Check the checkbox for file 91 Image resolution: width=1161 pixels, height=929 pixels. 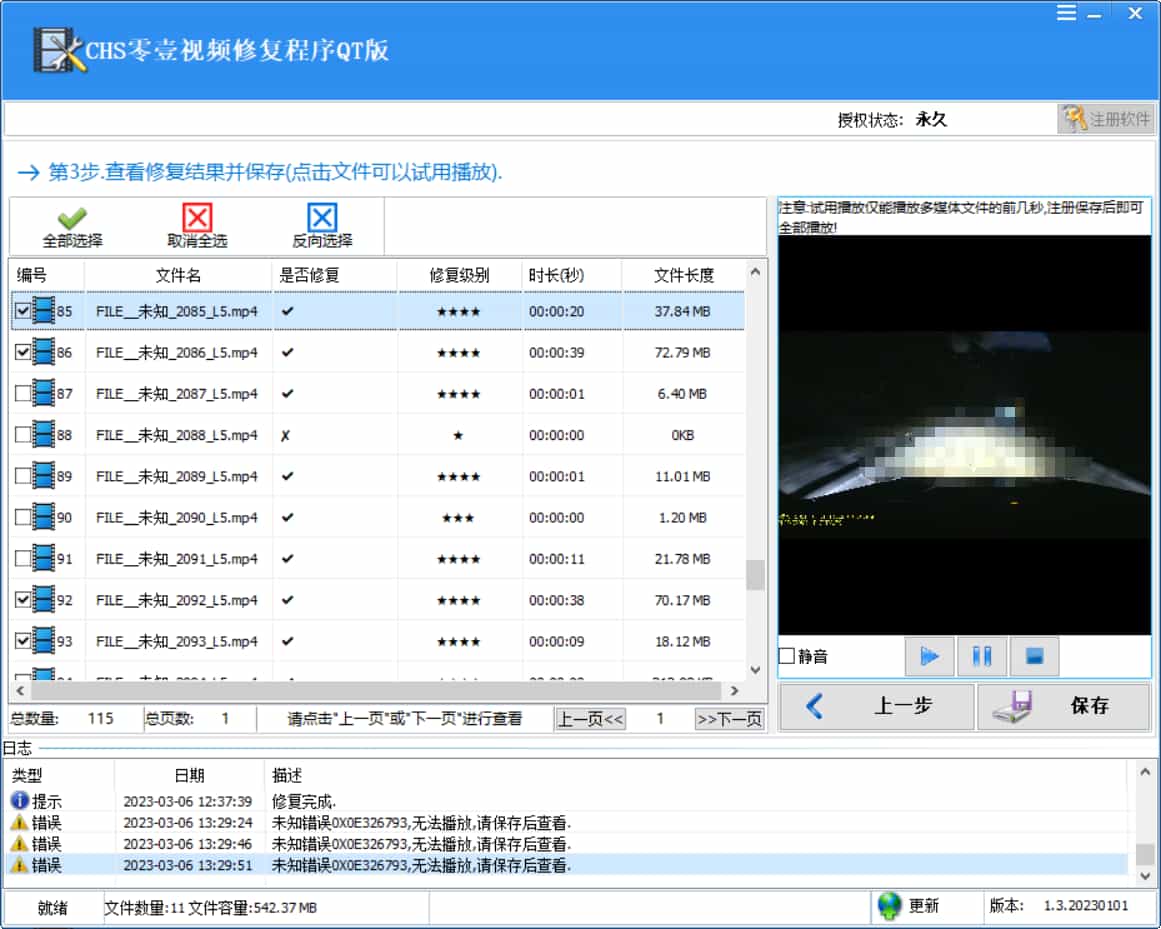22,559
